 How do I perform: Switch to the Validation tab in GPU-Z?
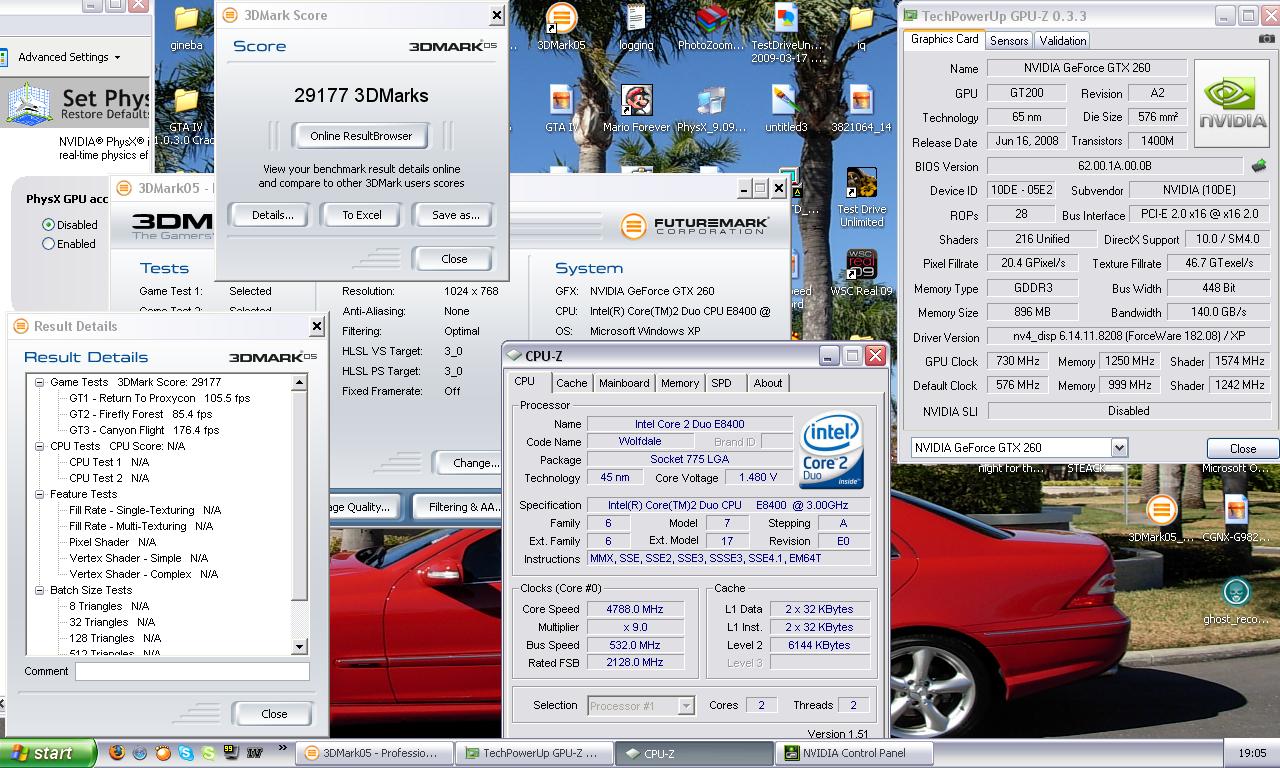(1062, 40)
